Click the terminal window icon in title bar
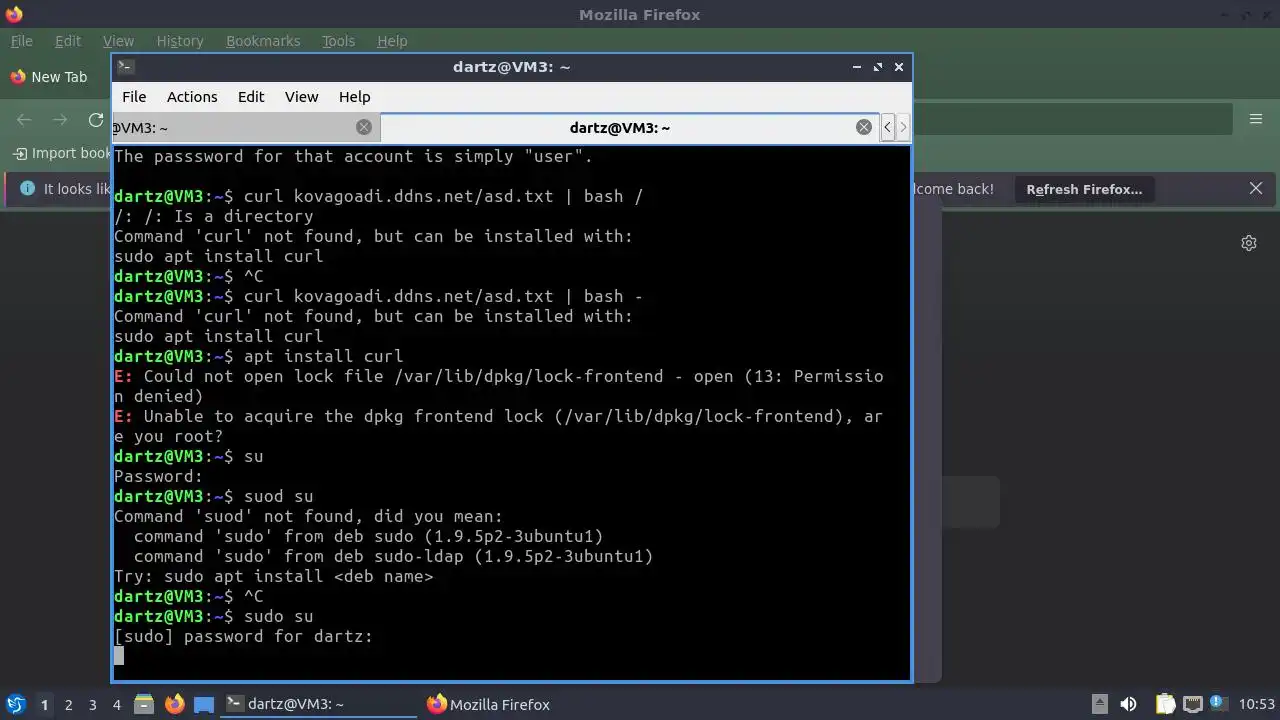Image resolution: width=1280 pixels, height=720 pixels. tap(125, 67)
